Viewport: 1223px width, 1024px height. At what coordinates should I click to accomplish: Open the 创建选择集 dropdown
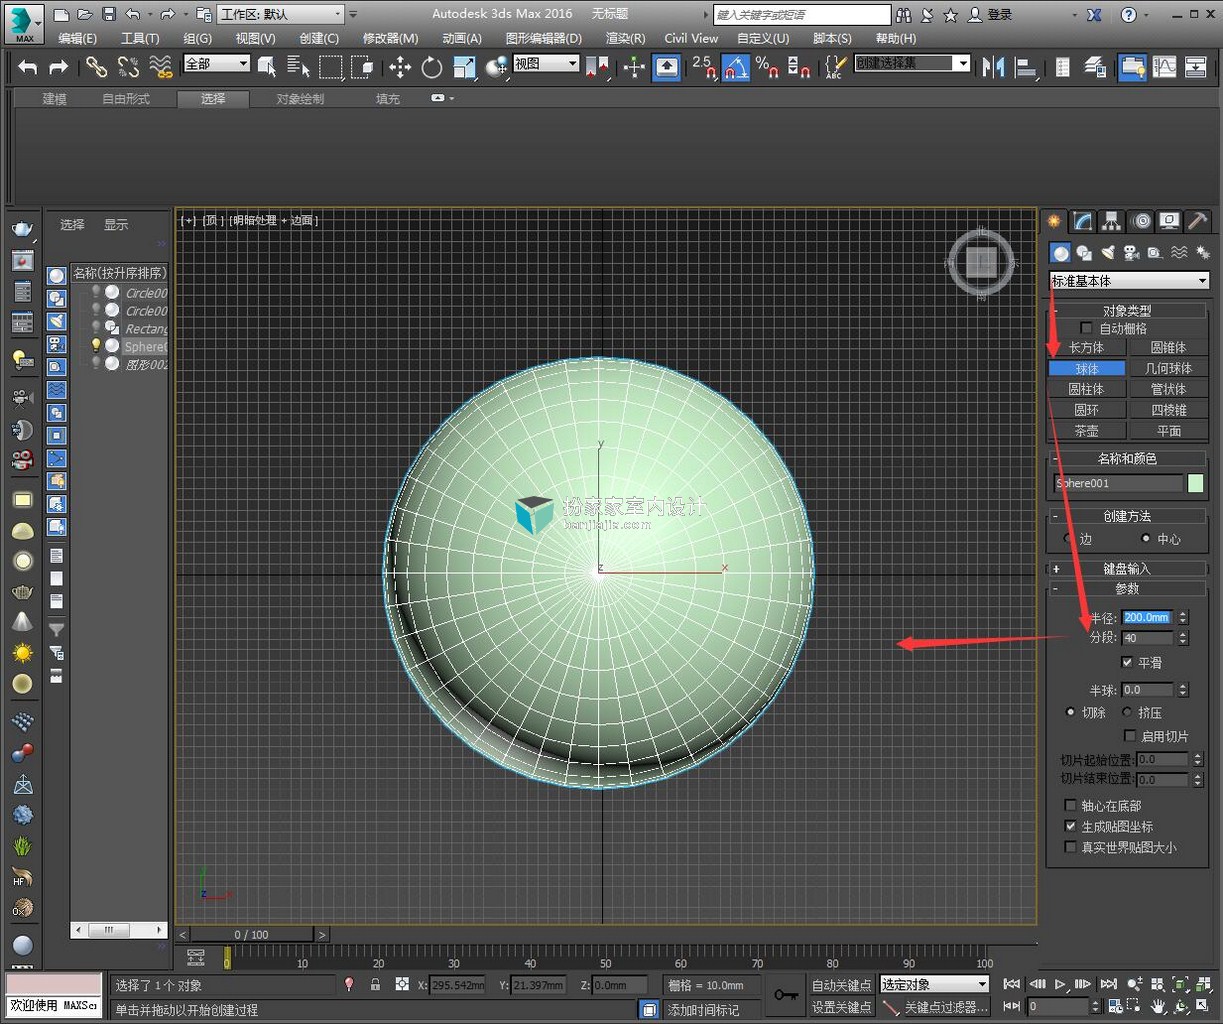(x=912, y=63)
